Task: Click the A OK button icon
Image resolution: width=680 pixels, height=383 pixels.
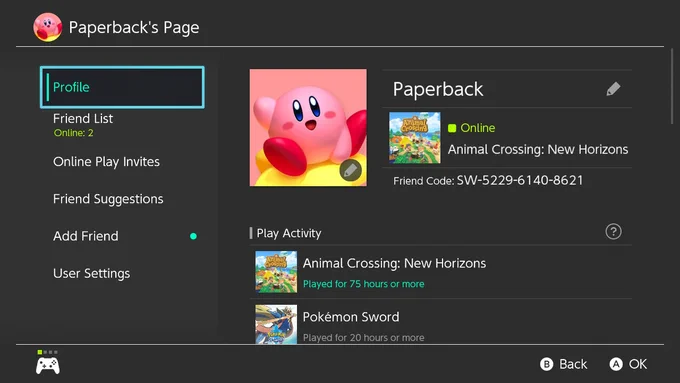Action: 616,364
